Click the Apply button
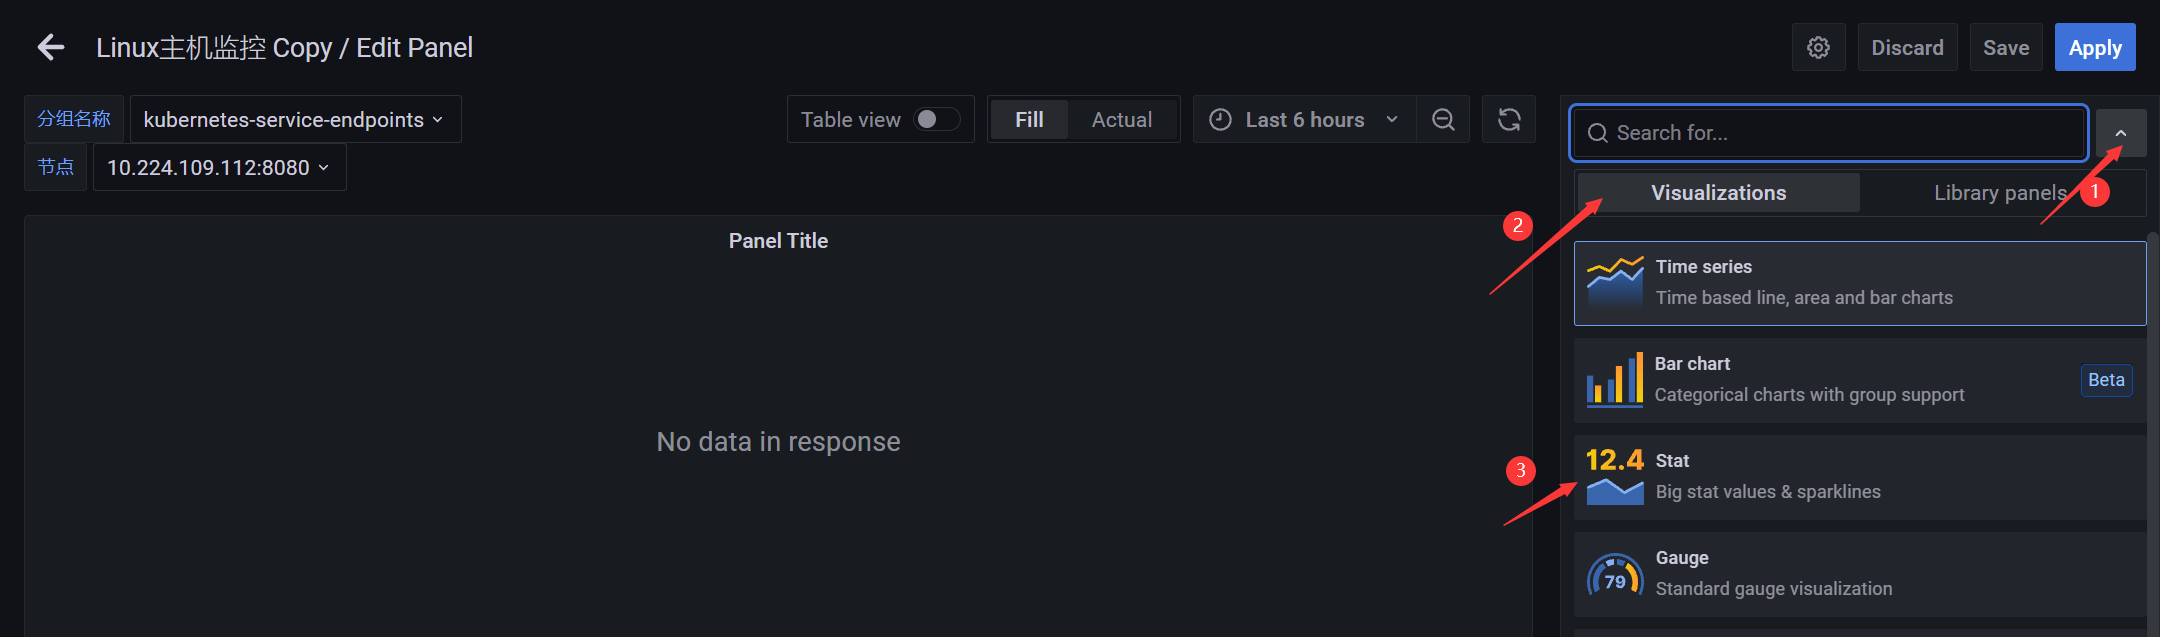Image resolution: width=2160 pixels, height=637 pixels. click(x=2095, y=47)
